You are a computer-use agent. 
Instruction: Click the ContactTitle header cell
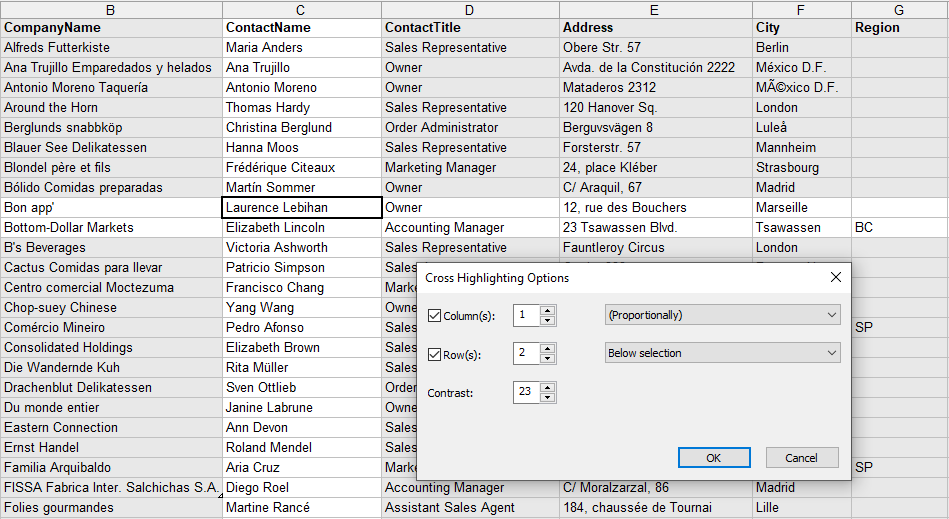pos(469,28)
